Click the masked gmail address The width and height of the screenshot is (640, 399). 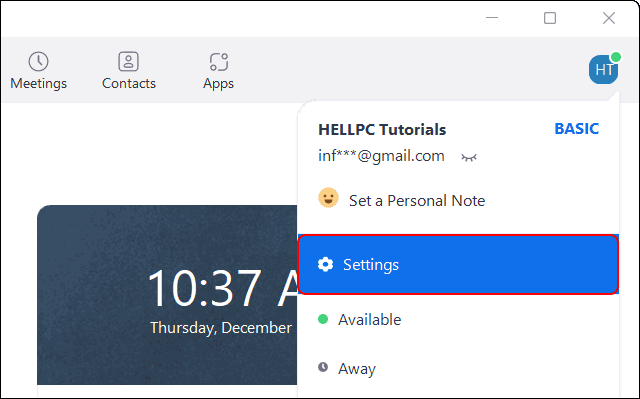click(x=381, y=156)
